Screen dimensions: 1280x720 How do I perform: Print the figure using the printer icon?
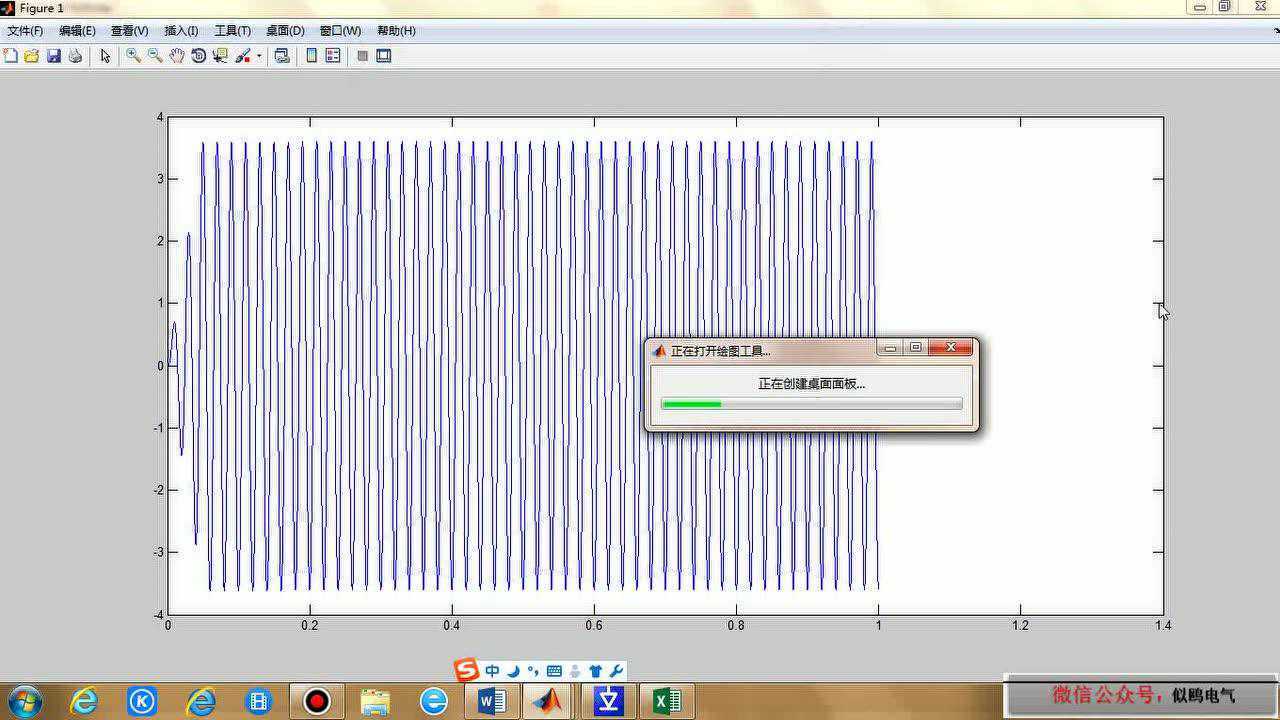coord(75,56)
